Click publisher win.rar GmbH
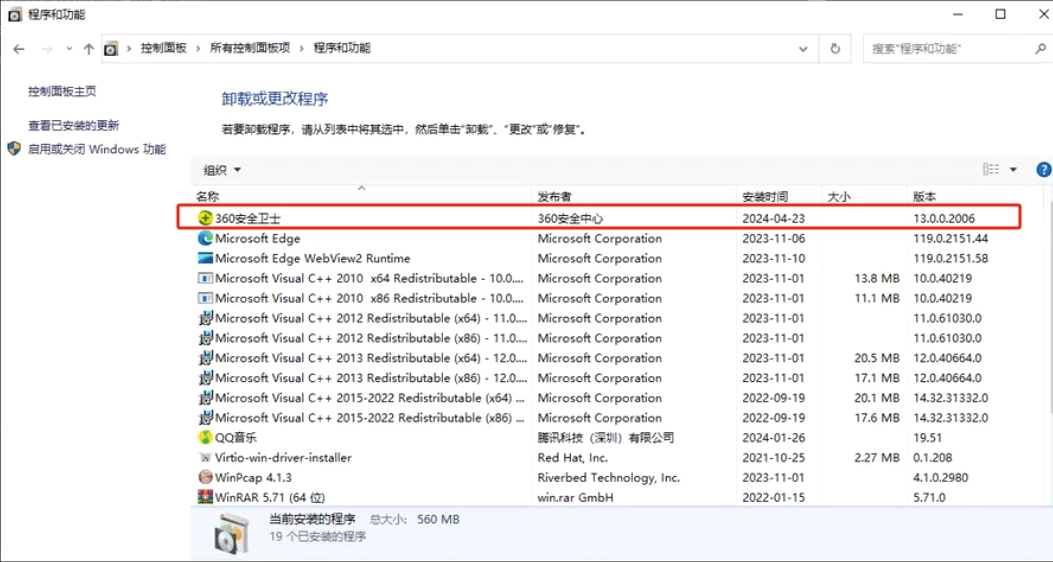1053x562 pixels. tap(576, 498)
